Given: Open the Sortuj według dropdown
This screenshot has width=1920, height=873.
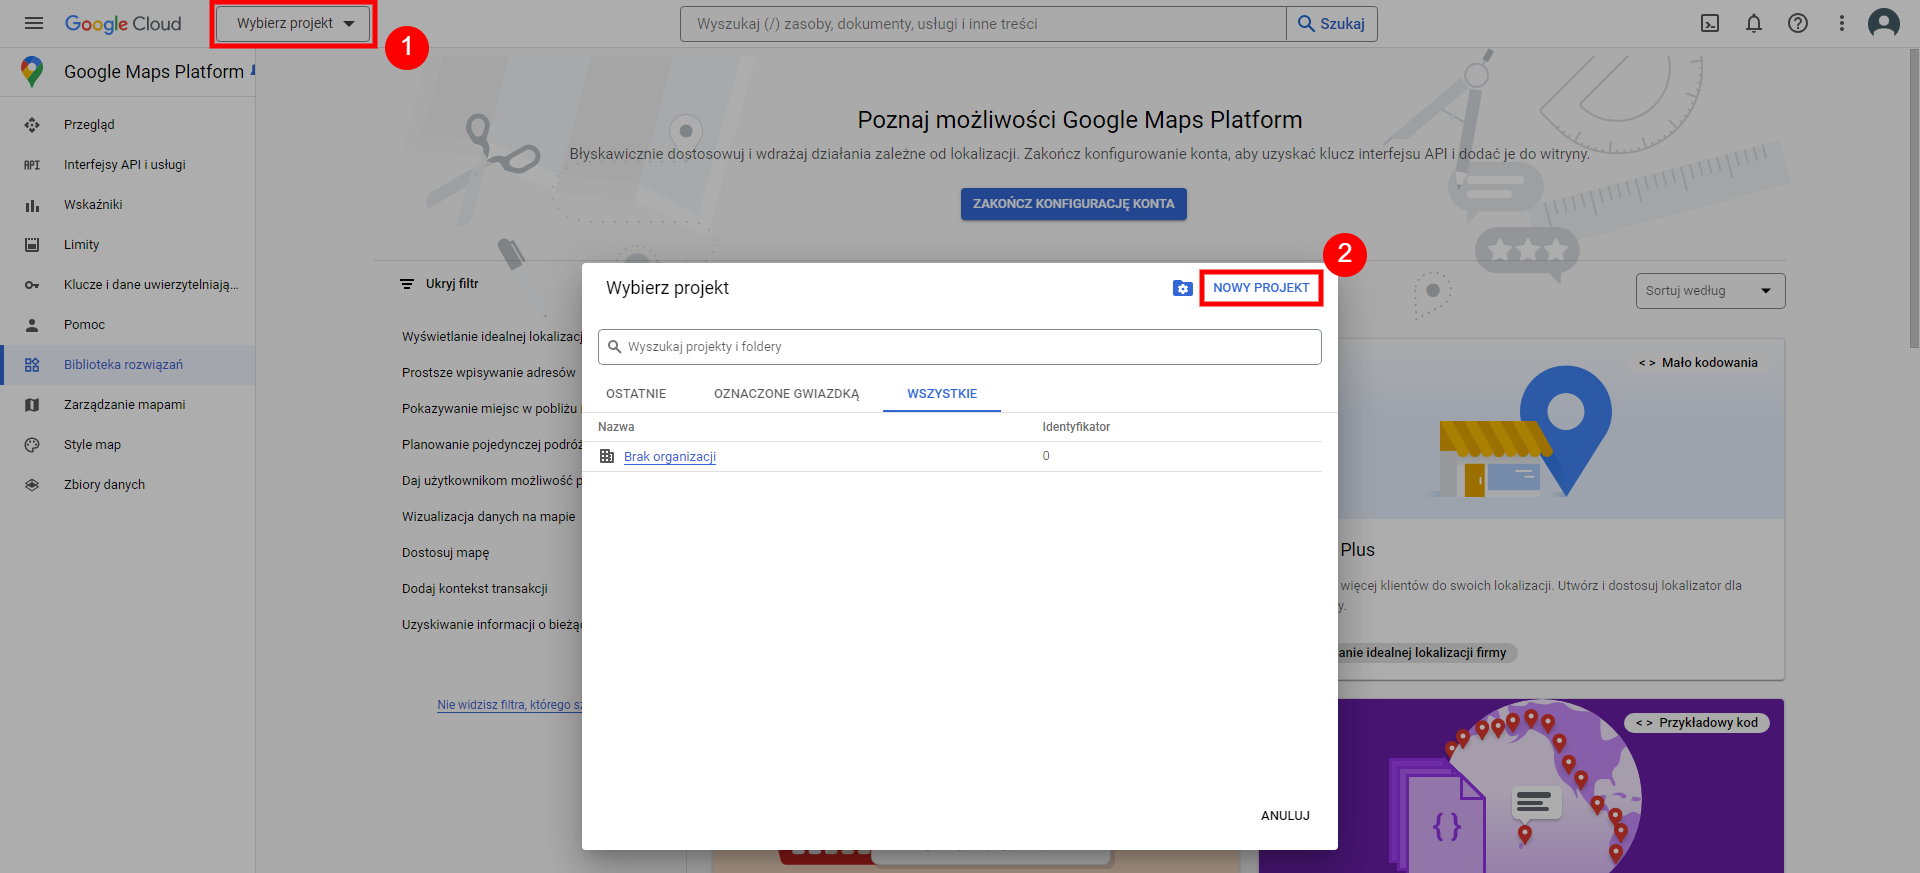Looking at the screenshot, I should [x=1710, y=291].
